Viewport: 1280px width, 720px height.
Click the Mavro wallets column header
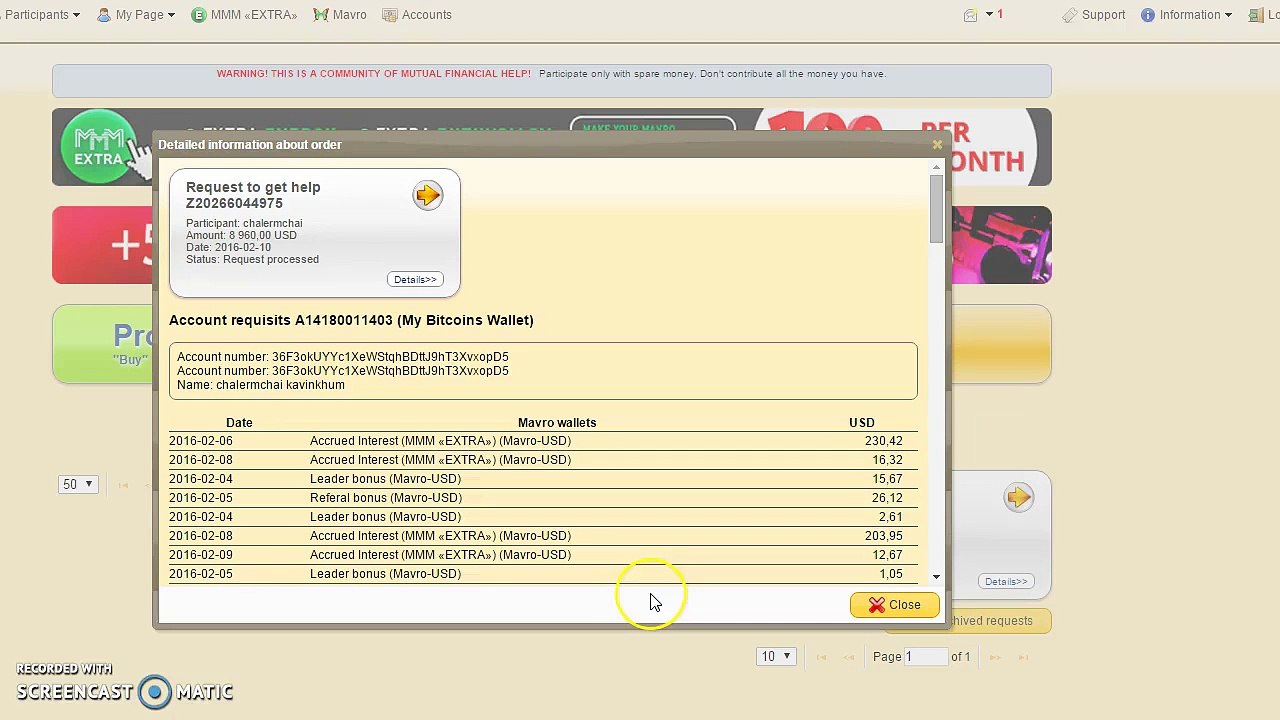click(557, 423)
